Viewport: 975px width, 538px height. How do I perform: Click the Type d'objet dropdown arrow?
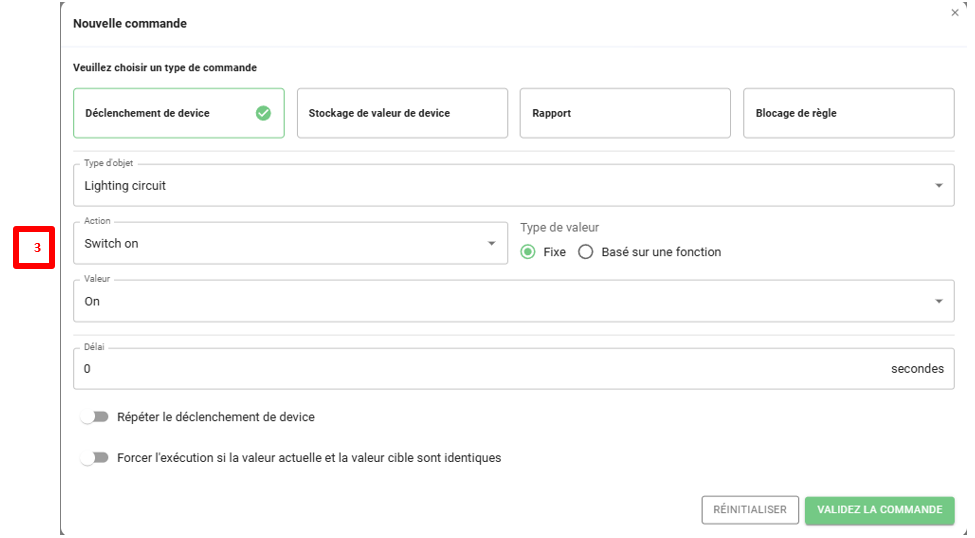[938, 186]
